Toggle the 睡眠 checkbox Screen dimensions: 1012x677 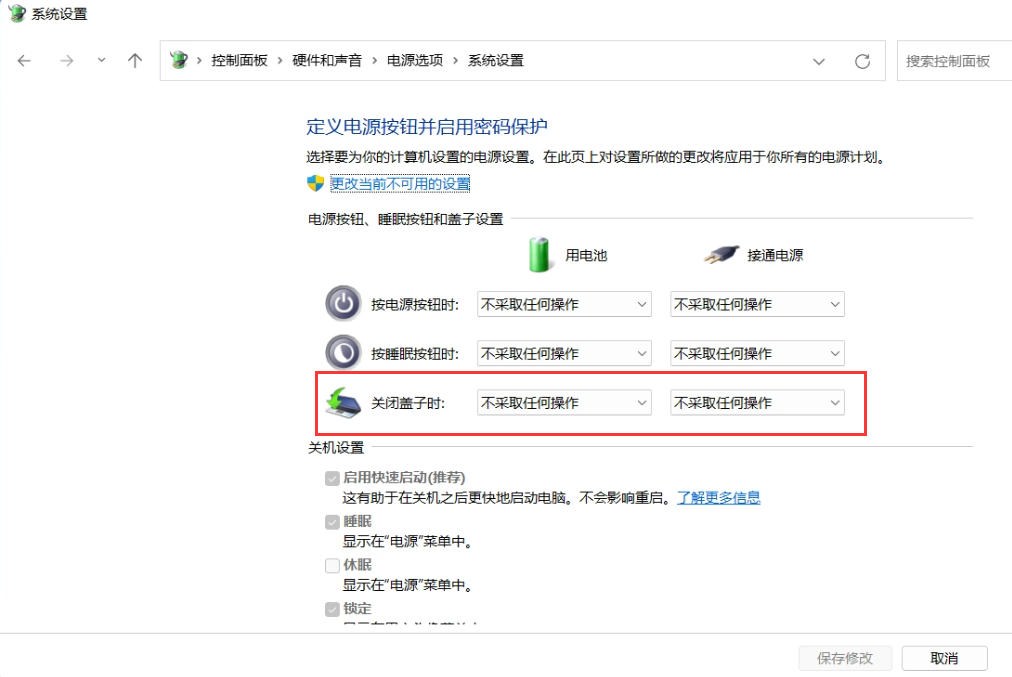333,520
